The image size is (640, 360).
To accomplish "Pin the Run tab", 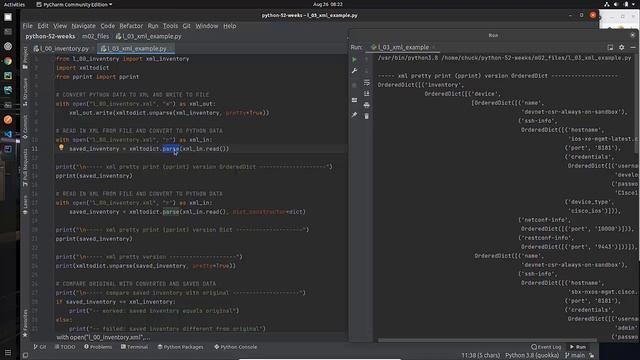I will (x=354, y=115).
